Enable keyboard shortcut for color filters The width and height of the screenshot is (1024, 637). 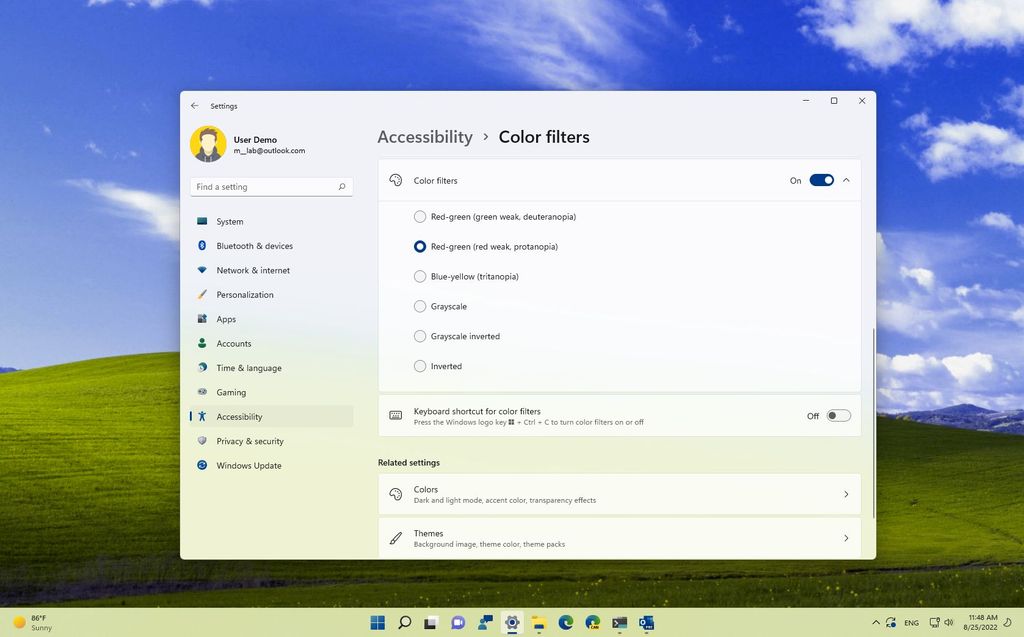[x=838, y=415]
